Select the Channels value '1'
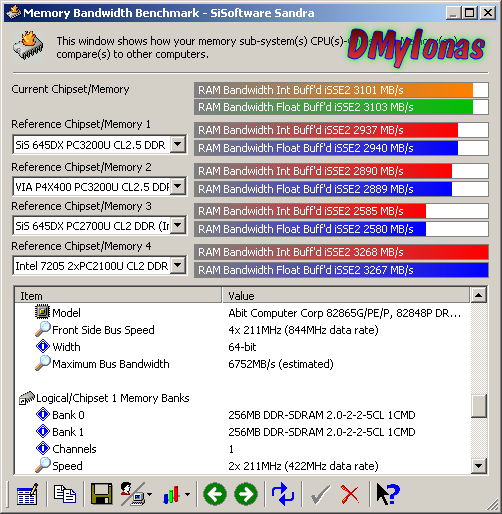This screenshot has height=514, width=502. tap(231, 449)
